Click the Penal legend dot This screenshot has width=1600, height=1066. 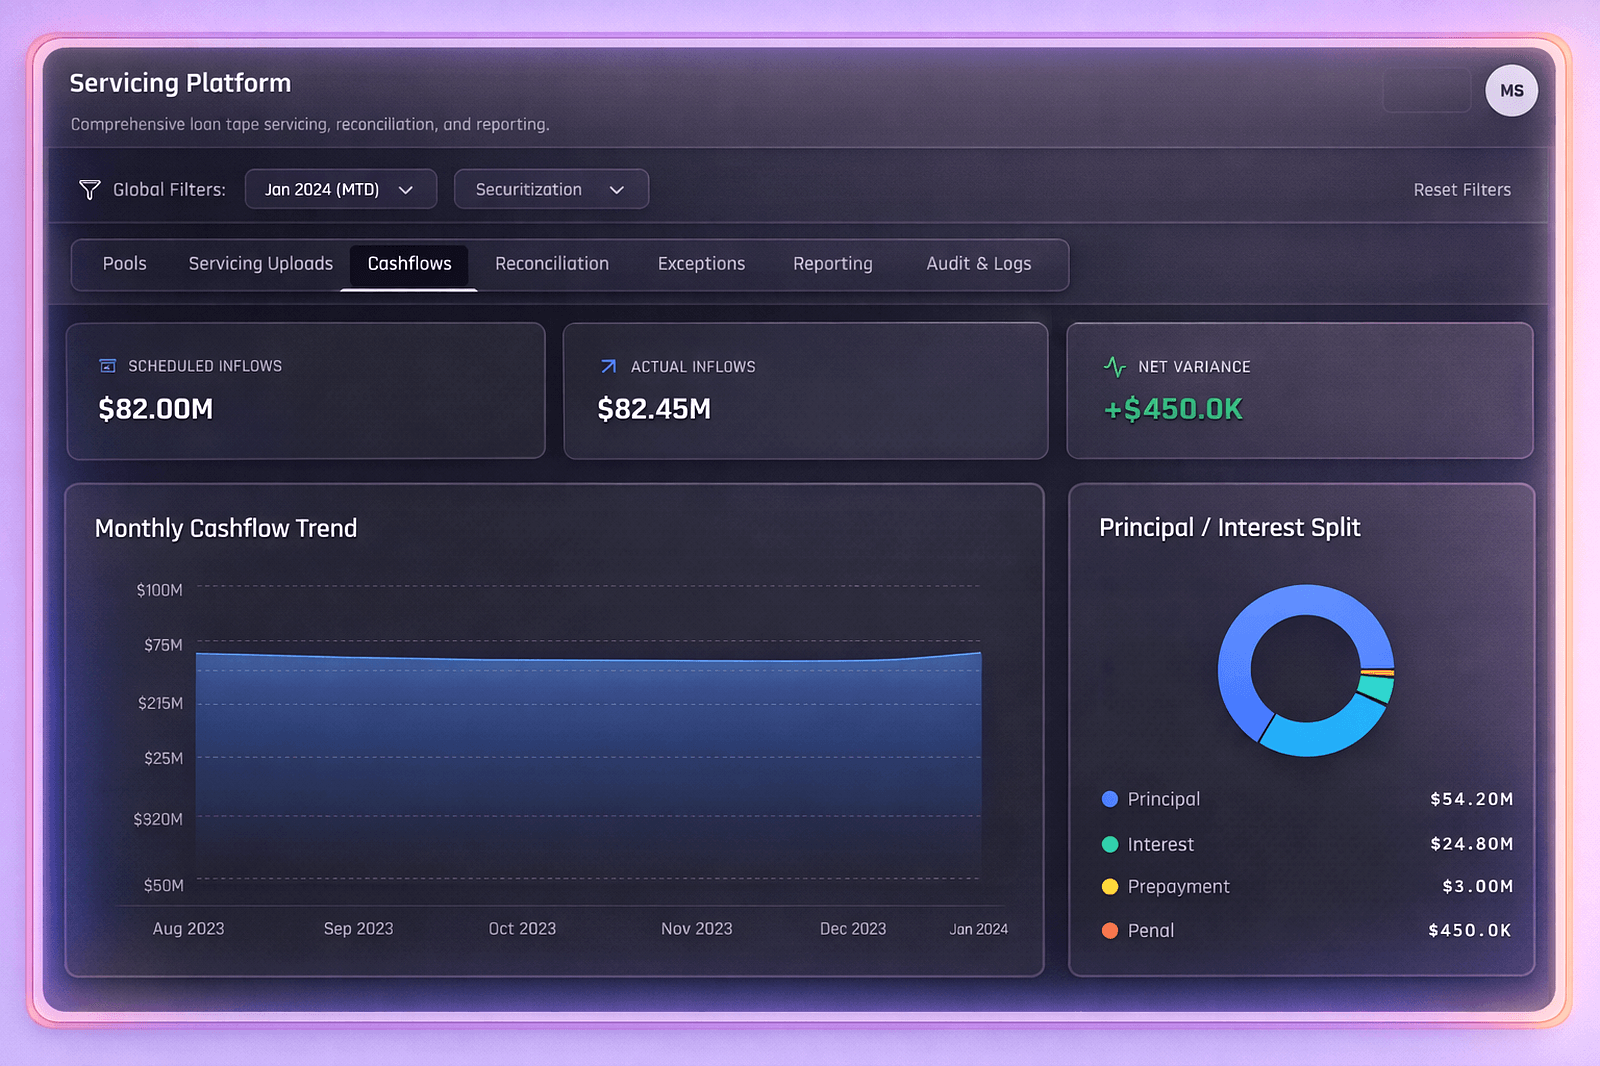tap(1109, 930)
